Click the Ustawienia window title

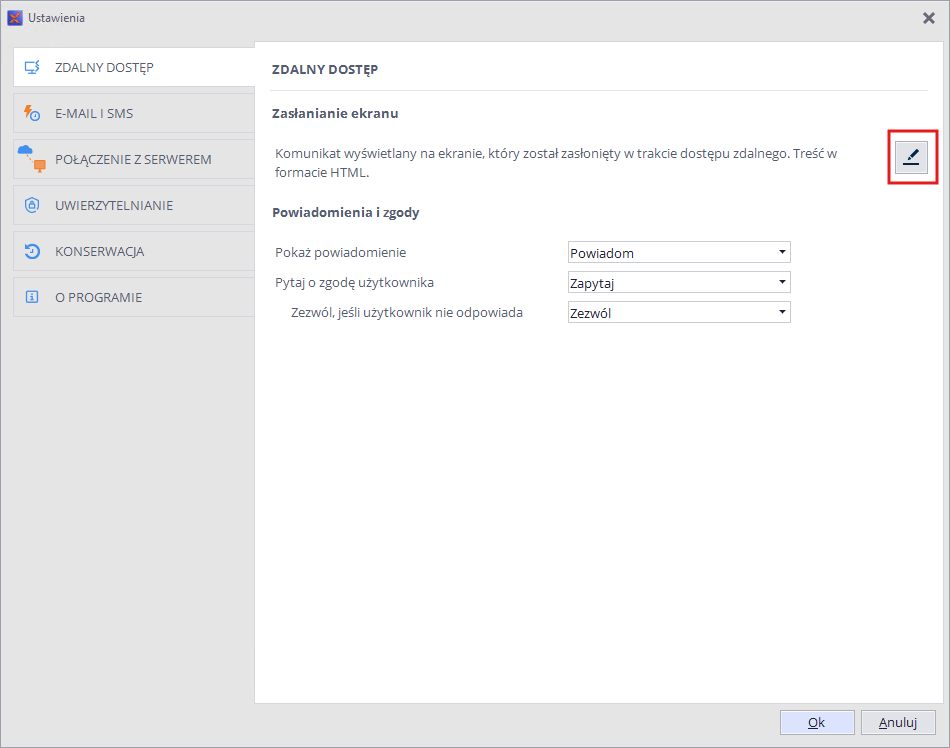56,18
